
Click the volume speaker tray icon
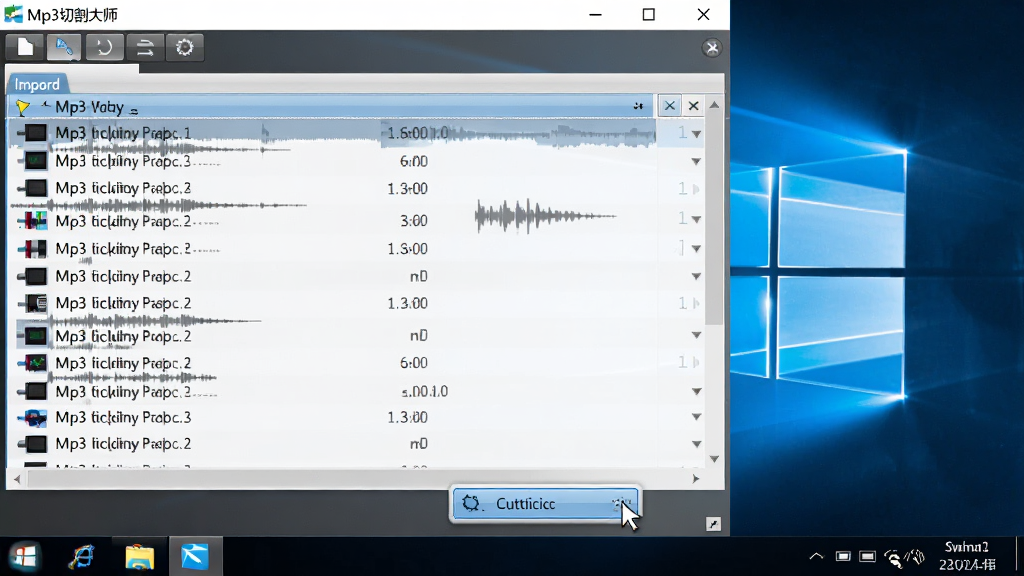(917, 556)
